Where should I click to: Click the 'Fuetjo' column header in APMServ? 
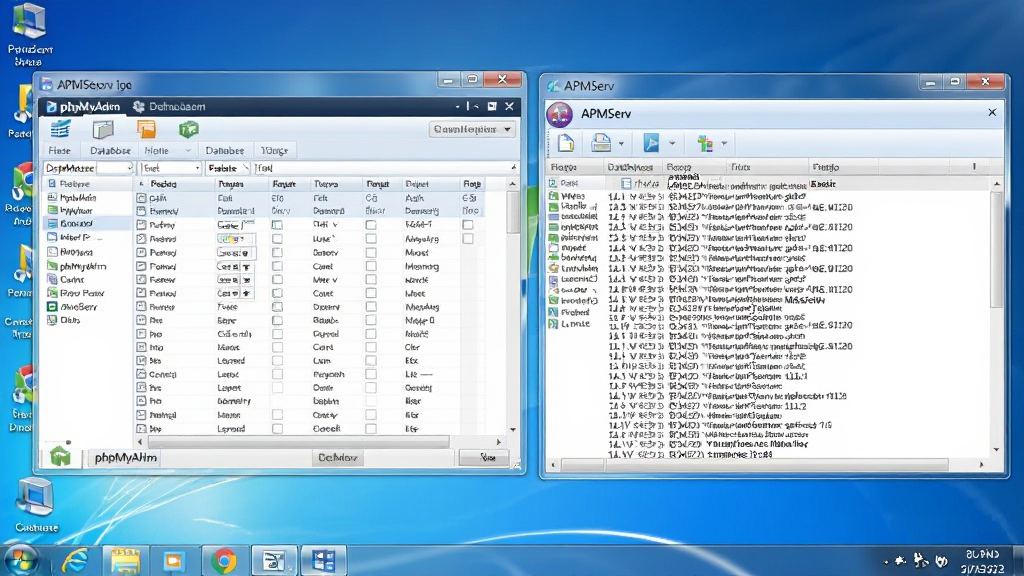point(825,167)
